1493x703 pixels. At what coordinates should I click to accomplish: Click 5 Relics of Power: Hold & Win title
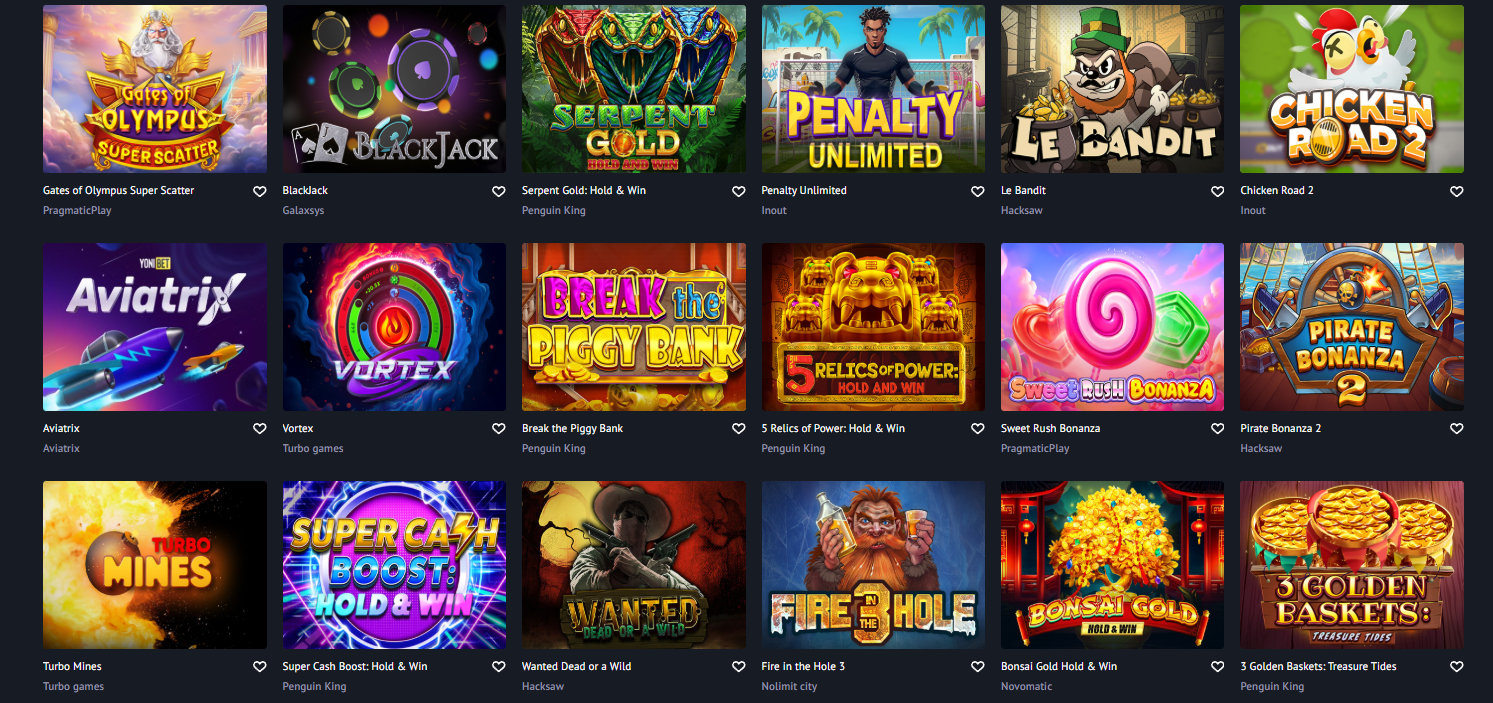pos(833,428)
